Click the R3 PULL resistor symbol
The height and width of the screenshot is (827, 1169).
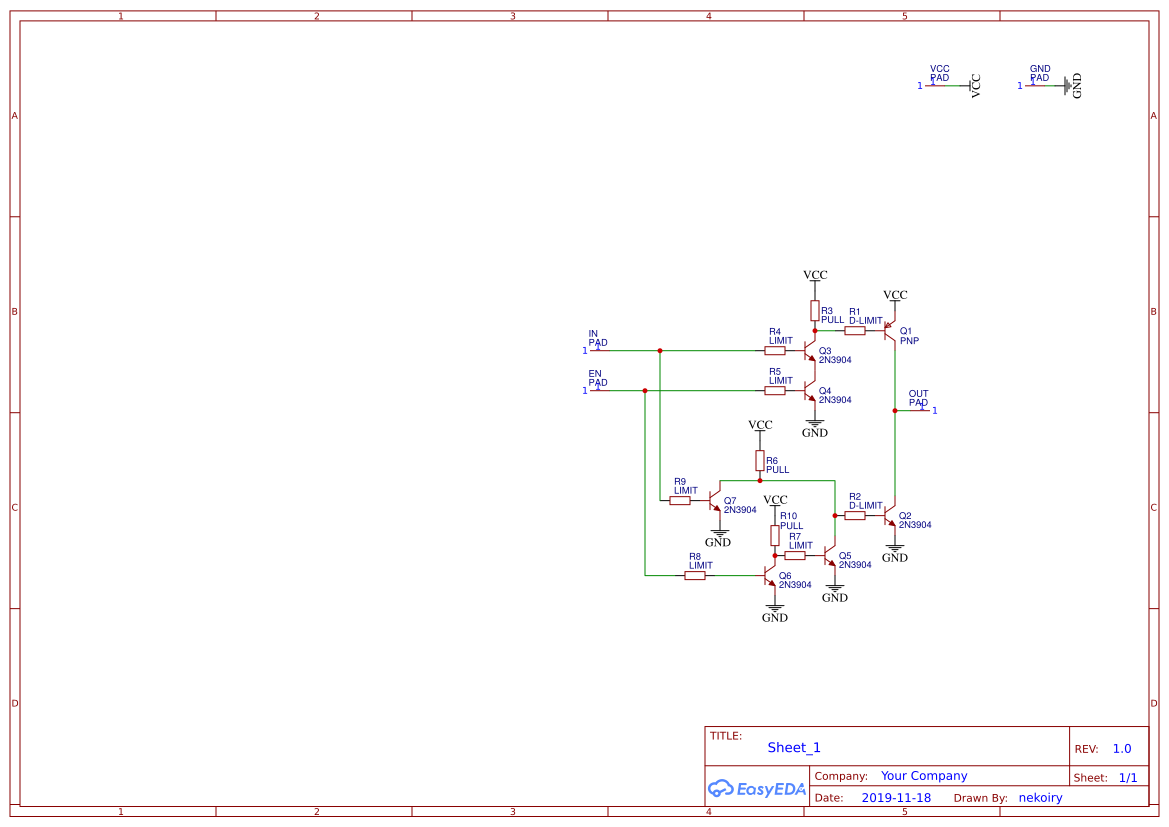(x=815, y=311)
